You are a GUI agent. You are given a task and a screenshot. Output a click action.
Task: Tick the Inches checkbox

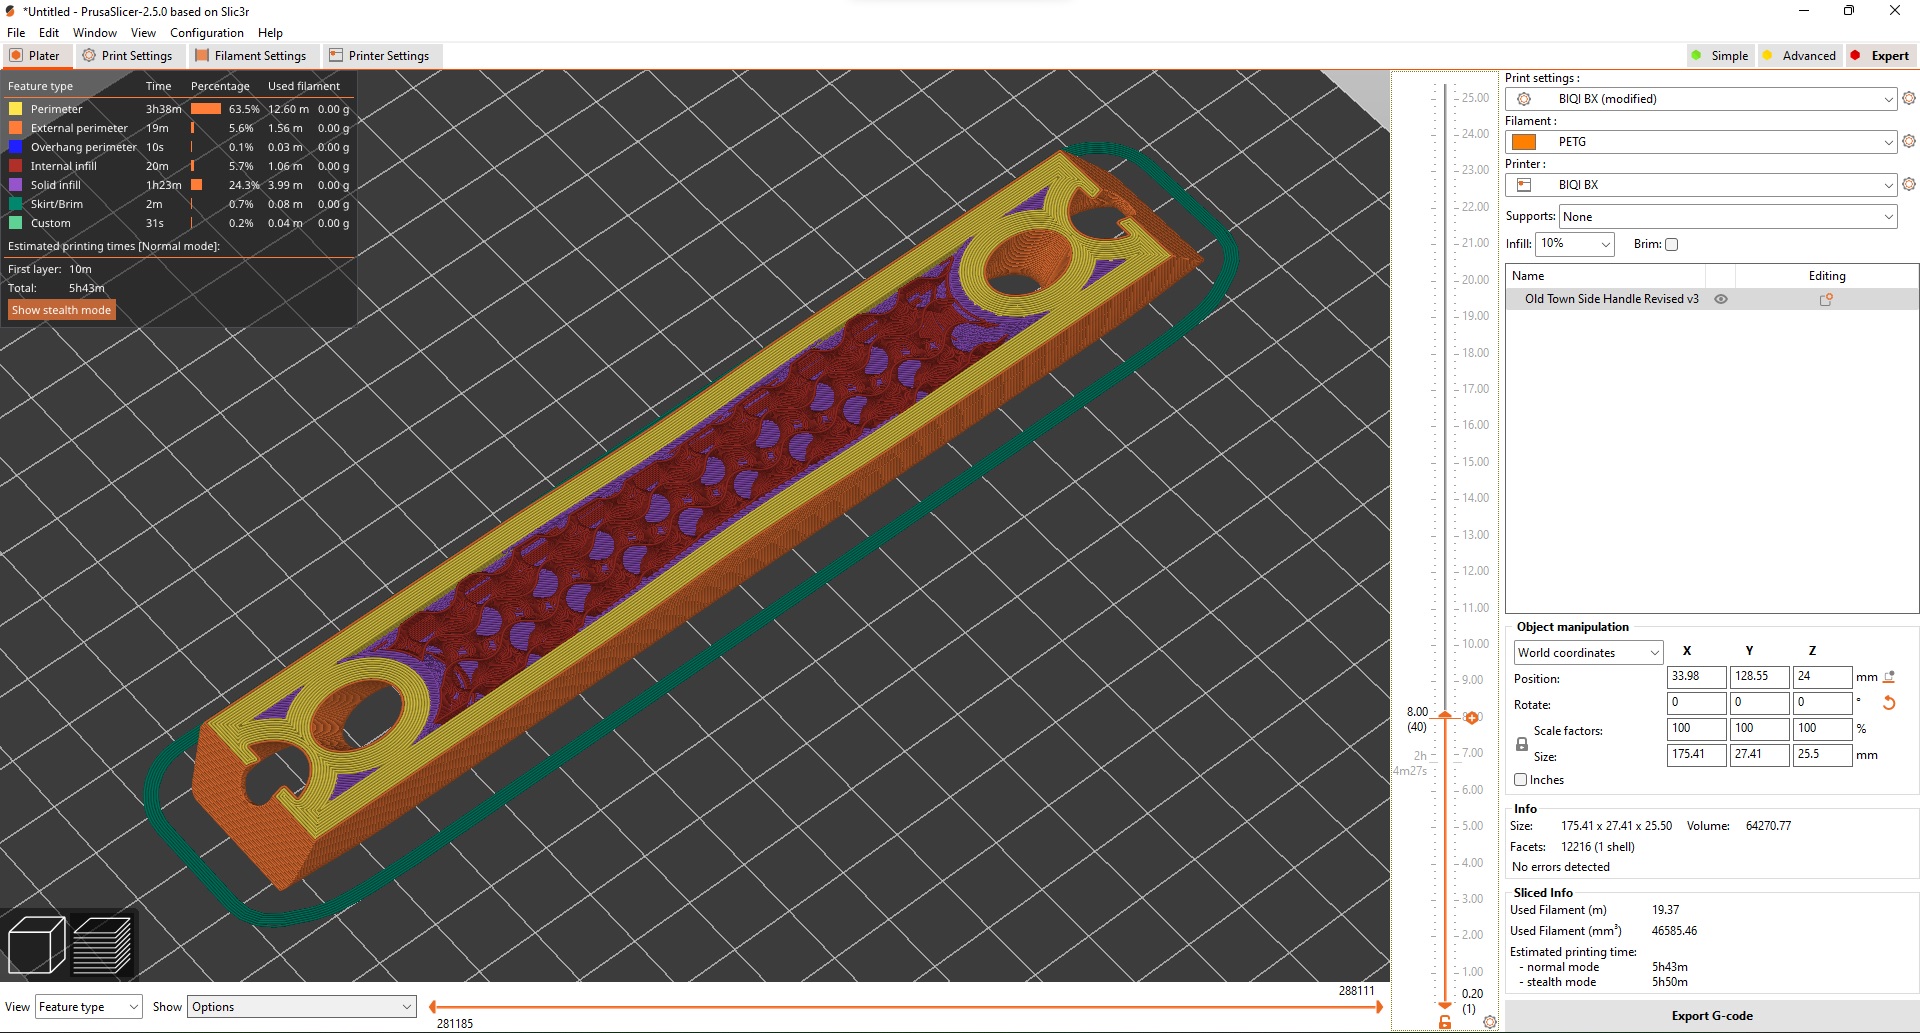tap(1520, 780)
